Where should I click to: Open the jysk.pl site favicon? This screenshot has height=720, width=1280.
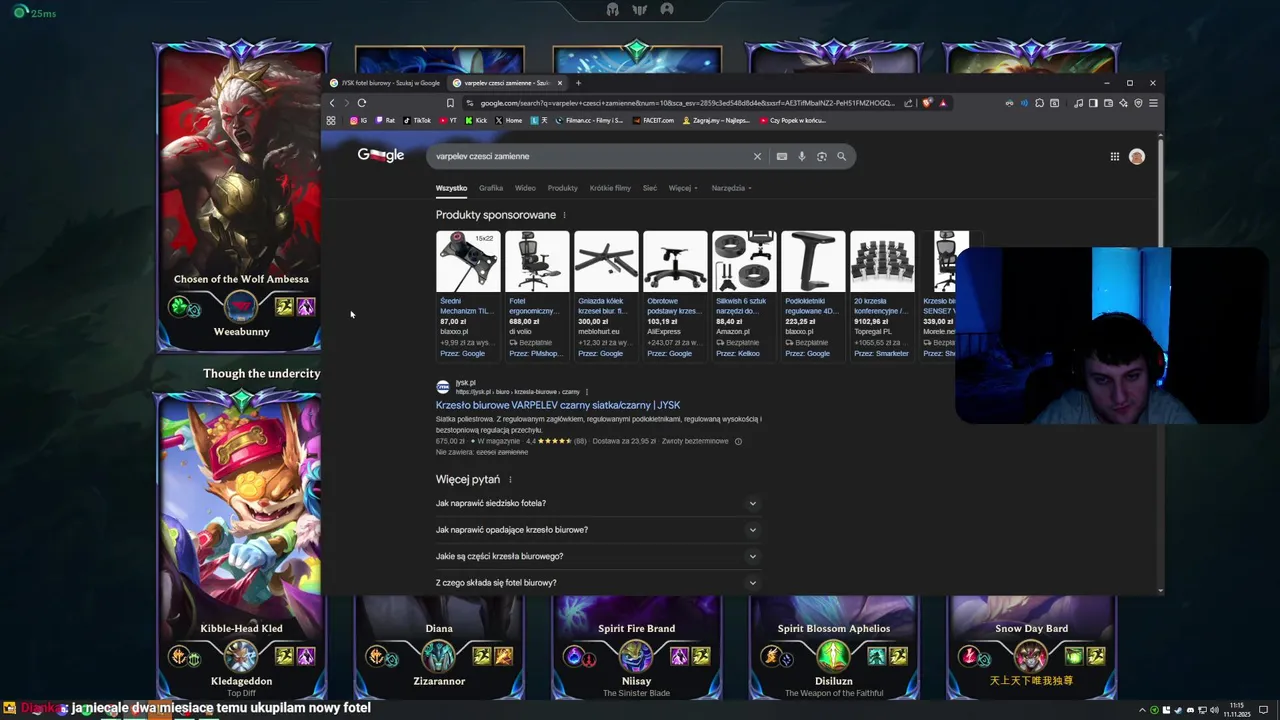click(x=443, y=387)
